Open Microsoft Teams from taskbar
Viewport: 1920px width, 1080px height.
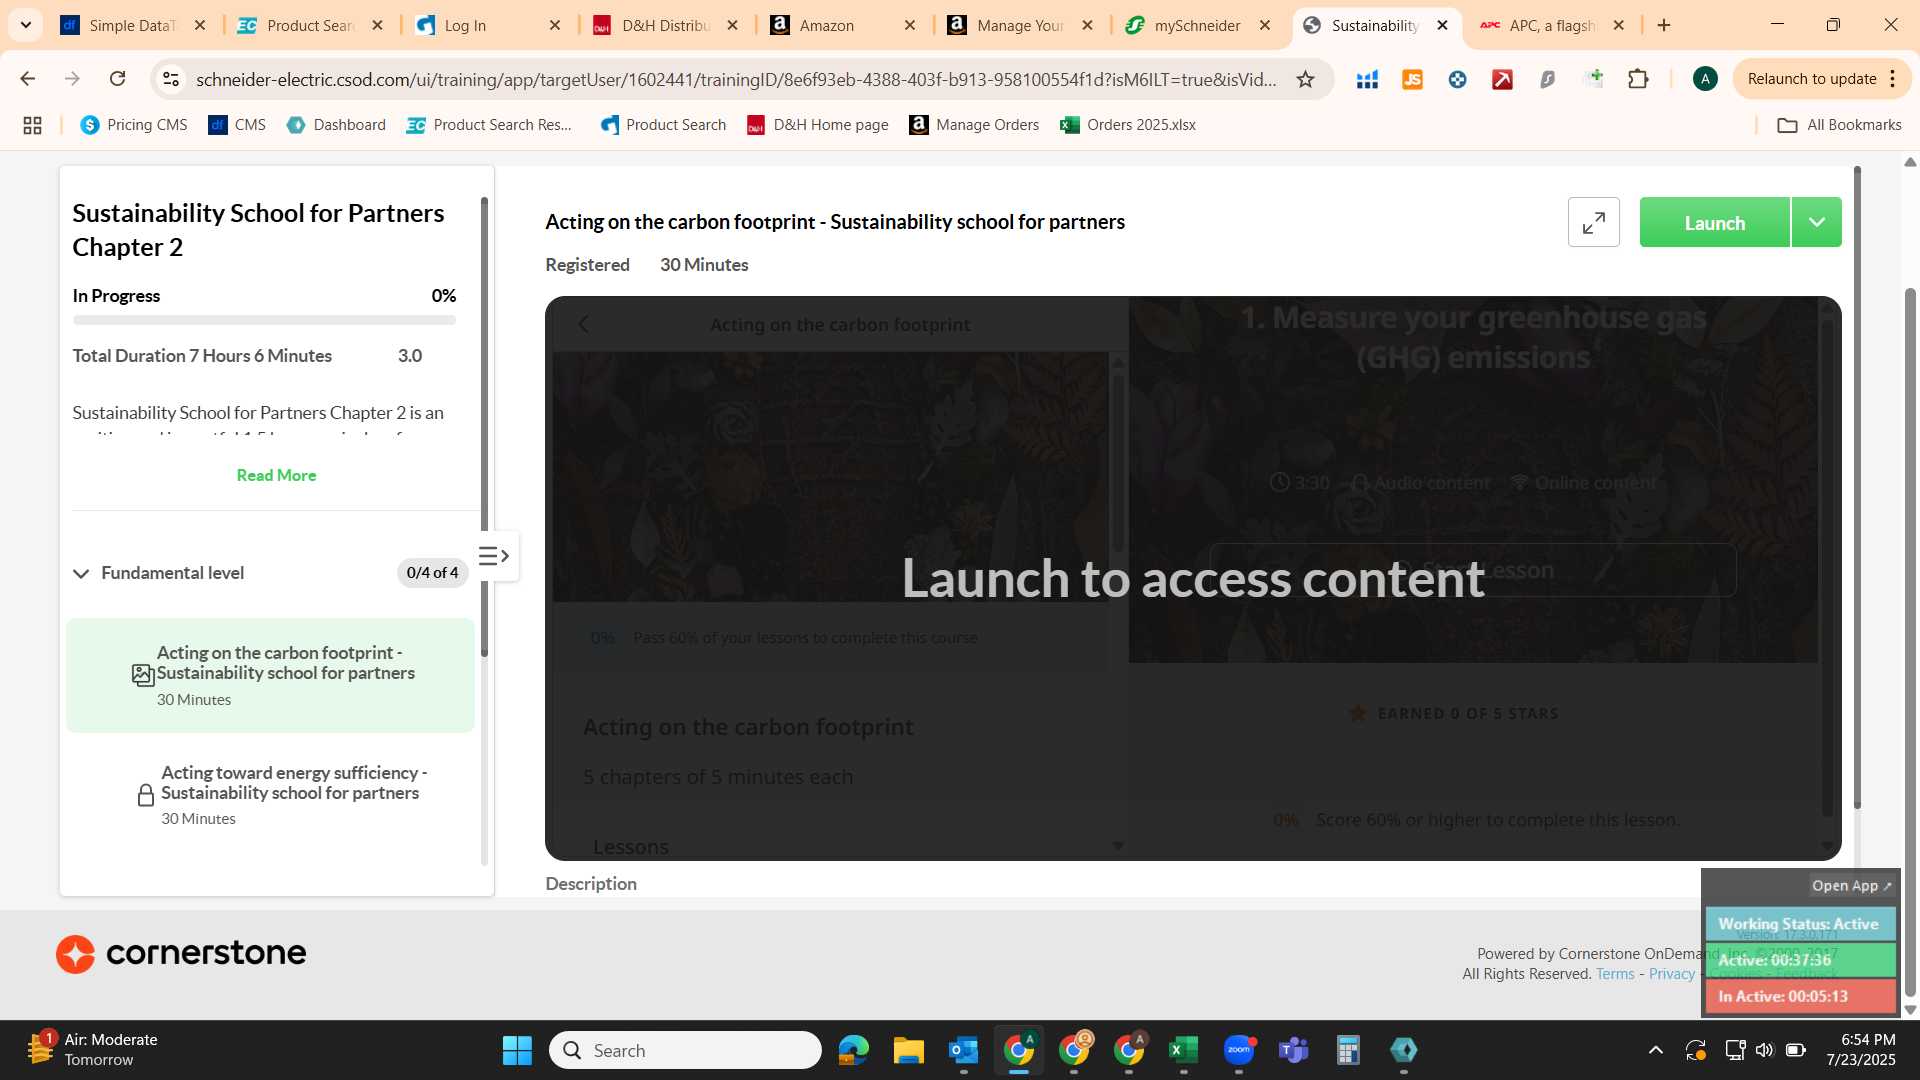point(1294,1050)
